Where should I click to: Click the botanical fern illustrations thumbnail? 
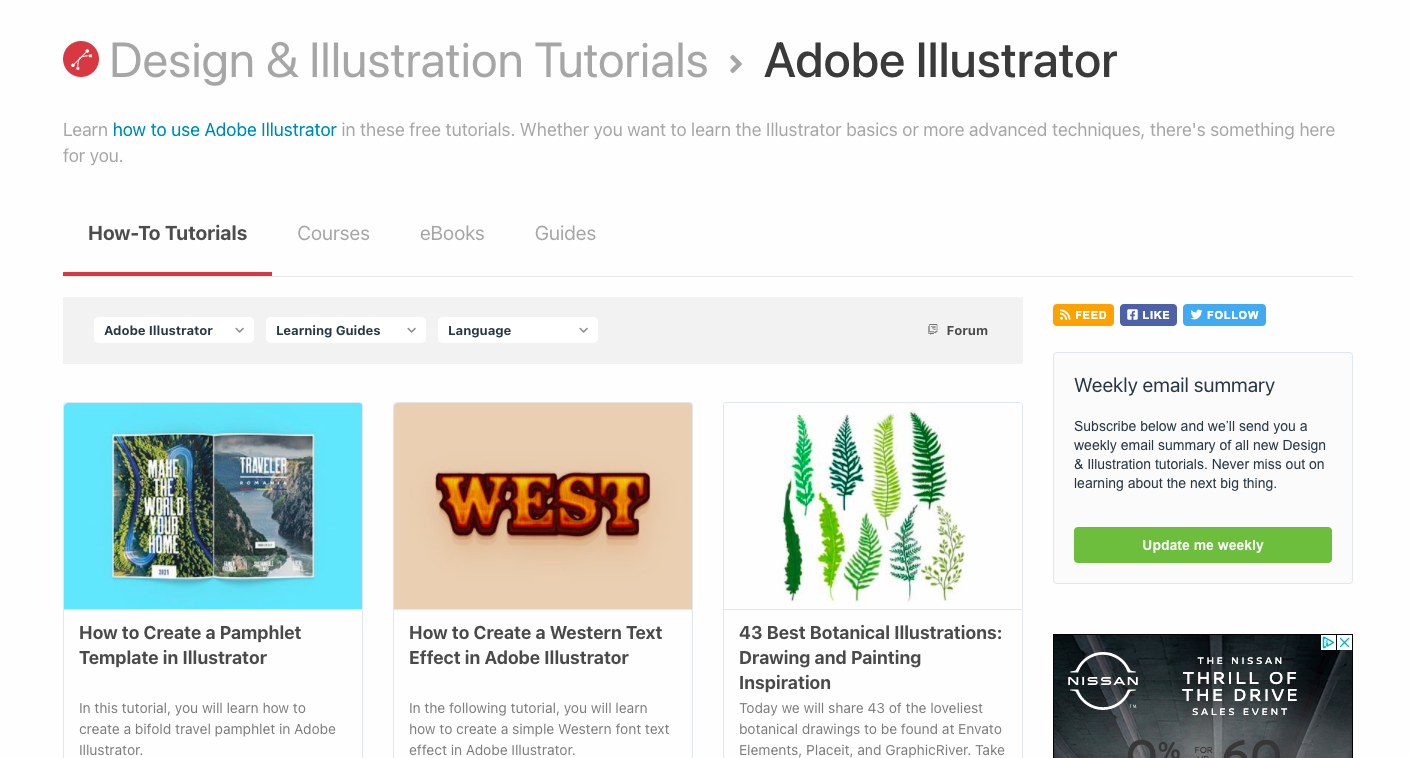pos(873,506)
